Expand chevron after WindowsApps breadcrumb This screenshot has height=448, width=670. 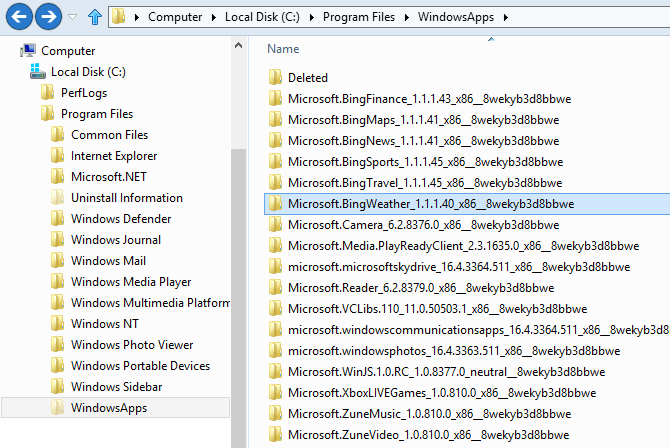coord(506,18)
